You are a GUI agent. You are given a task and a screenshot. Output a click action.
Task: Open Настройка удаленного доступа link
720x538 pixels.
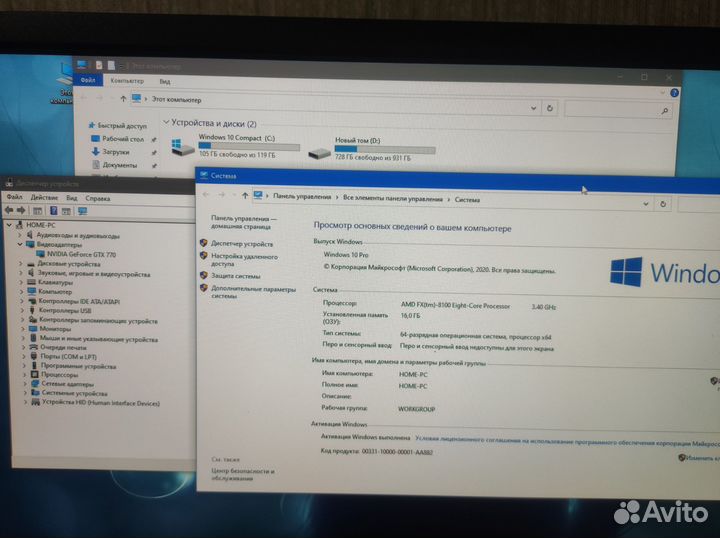[244, 260]
